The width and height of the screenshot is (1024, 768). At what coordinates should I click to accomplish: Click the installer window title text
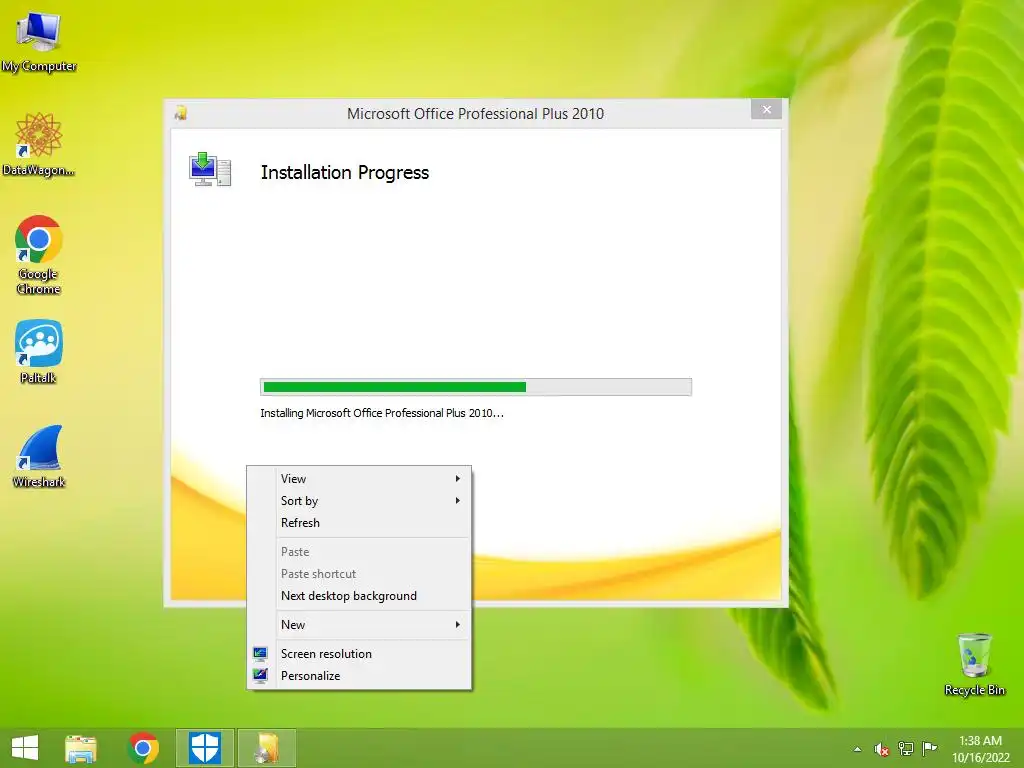[x=475, y=114]
